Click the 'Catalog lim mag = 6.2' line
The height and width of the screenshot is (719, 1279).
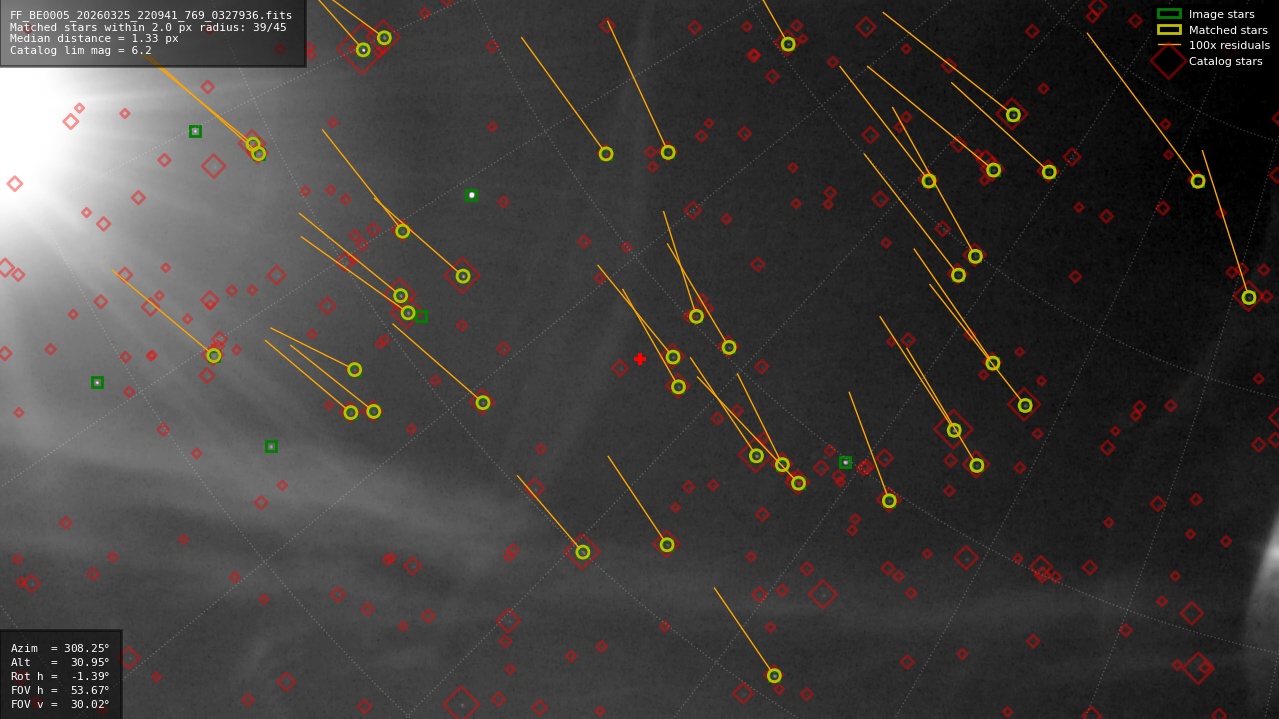[x=81, y=50]
